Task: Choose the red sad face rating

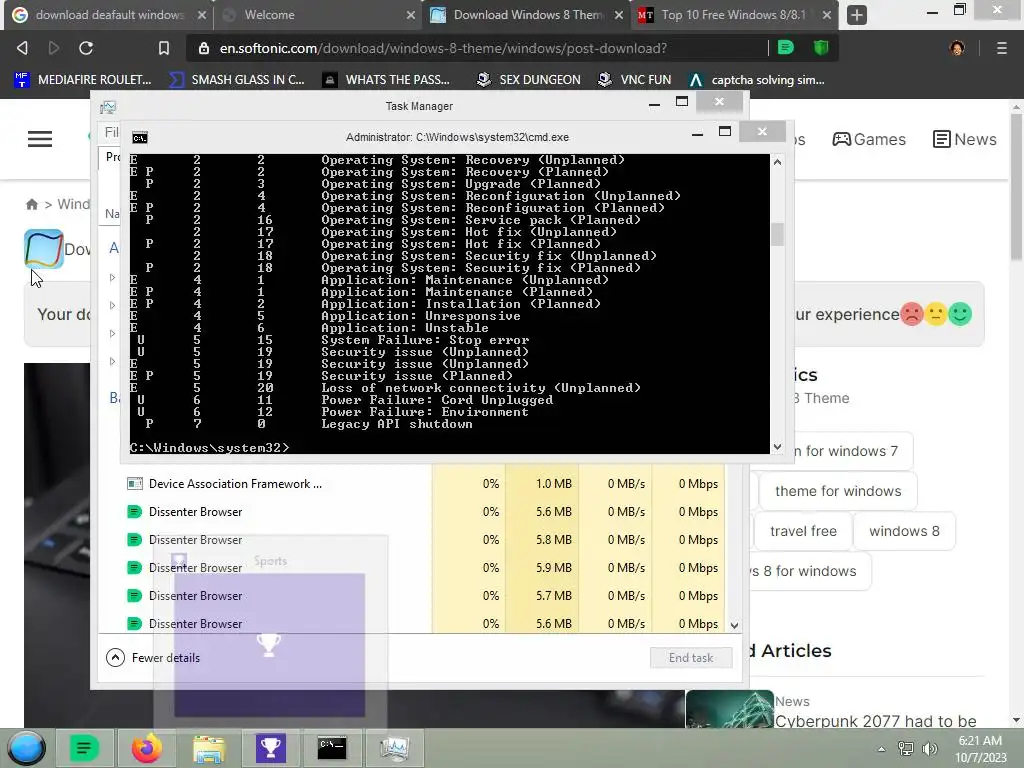Action: point(912,314)
